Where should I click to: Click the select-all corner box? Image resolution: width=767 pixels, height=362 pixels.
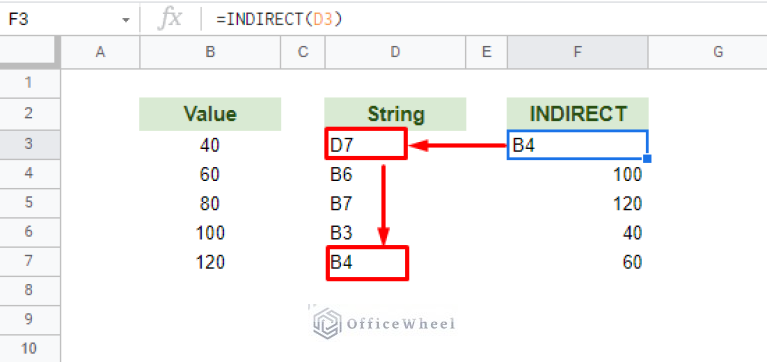point(29,52)
